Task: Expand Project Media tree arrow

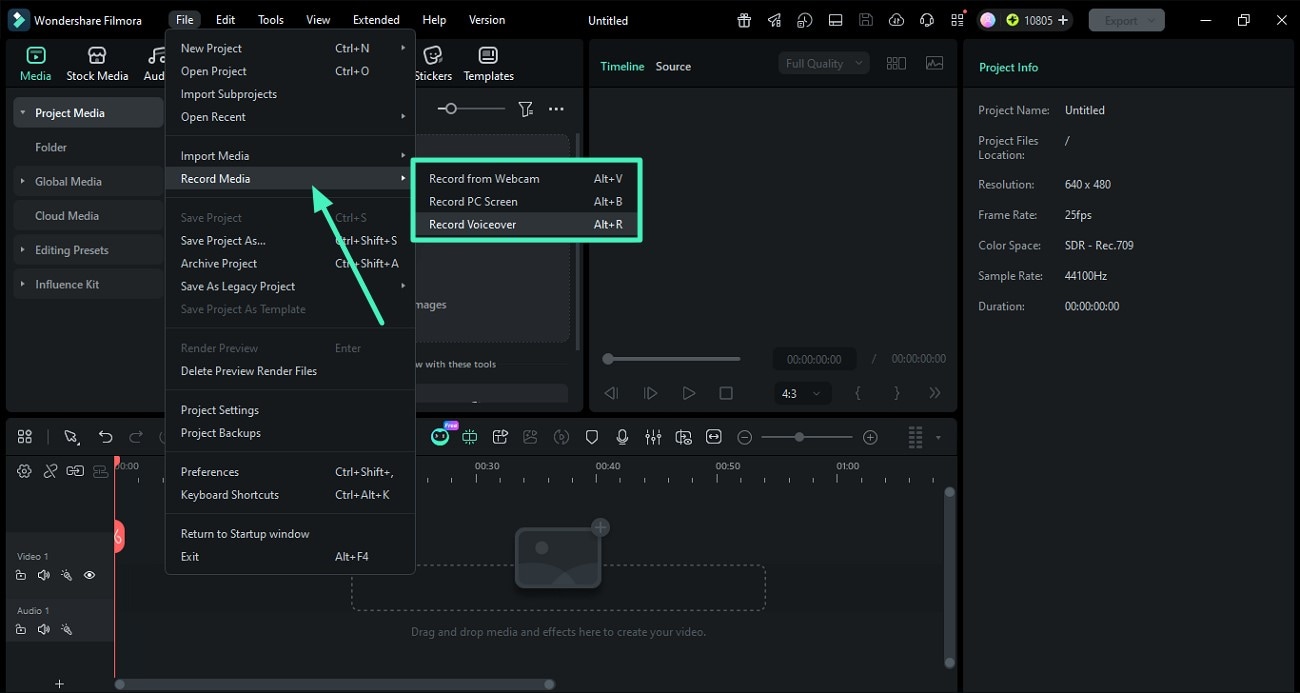Action: [22, 113]
